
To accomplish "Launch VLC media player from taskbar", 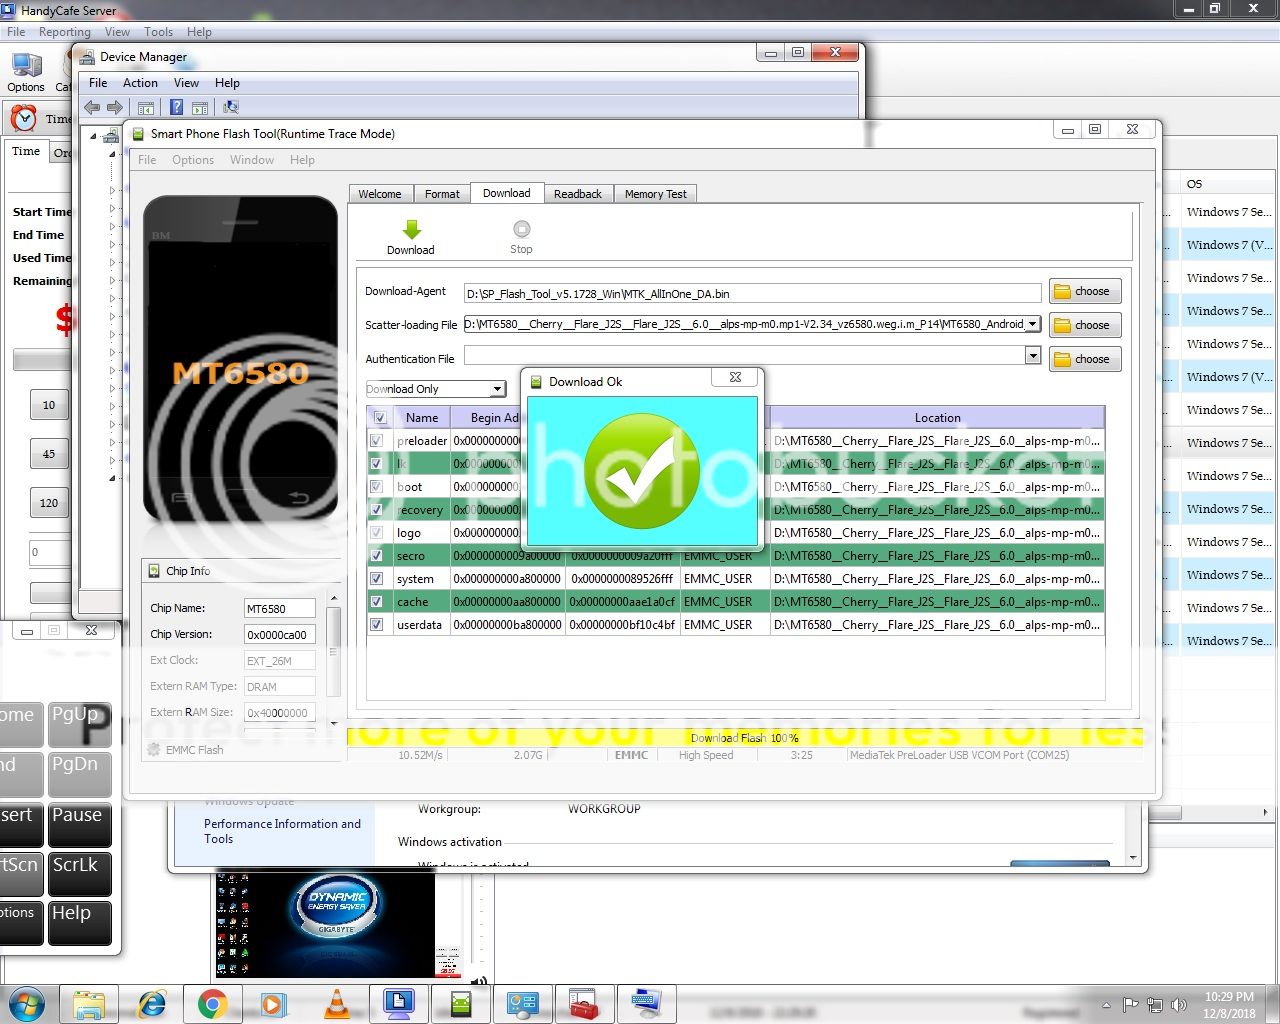I will (337, 1003).
